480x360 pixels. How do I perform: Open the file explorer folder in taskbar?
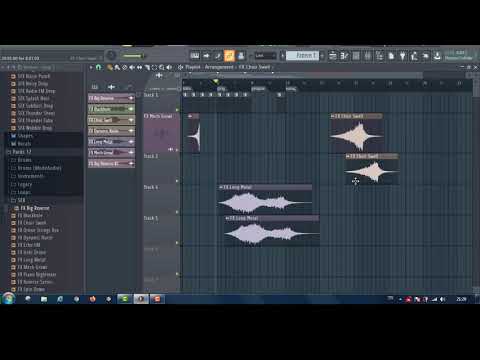click(x=44, y=299)
